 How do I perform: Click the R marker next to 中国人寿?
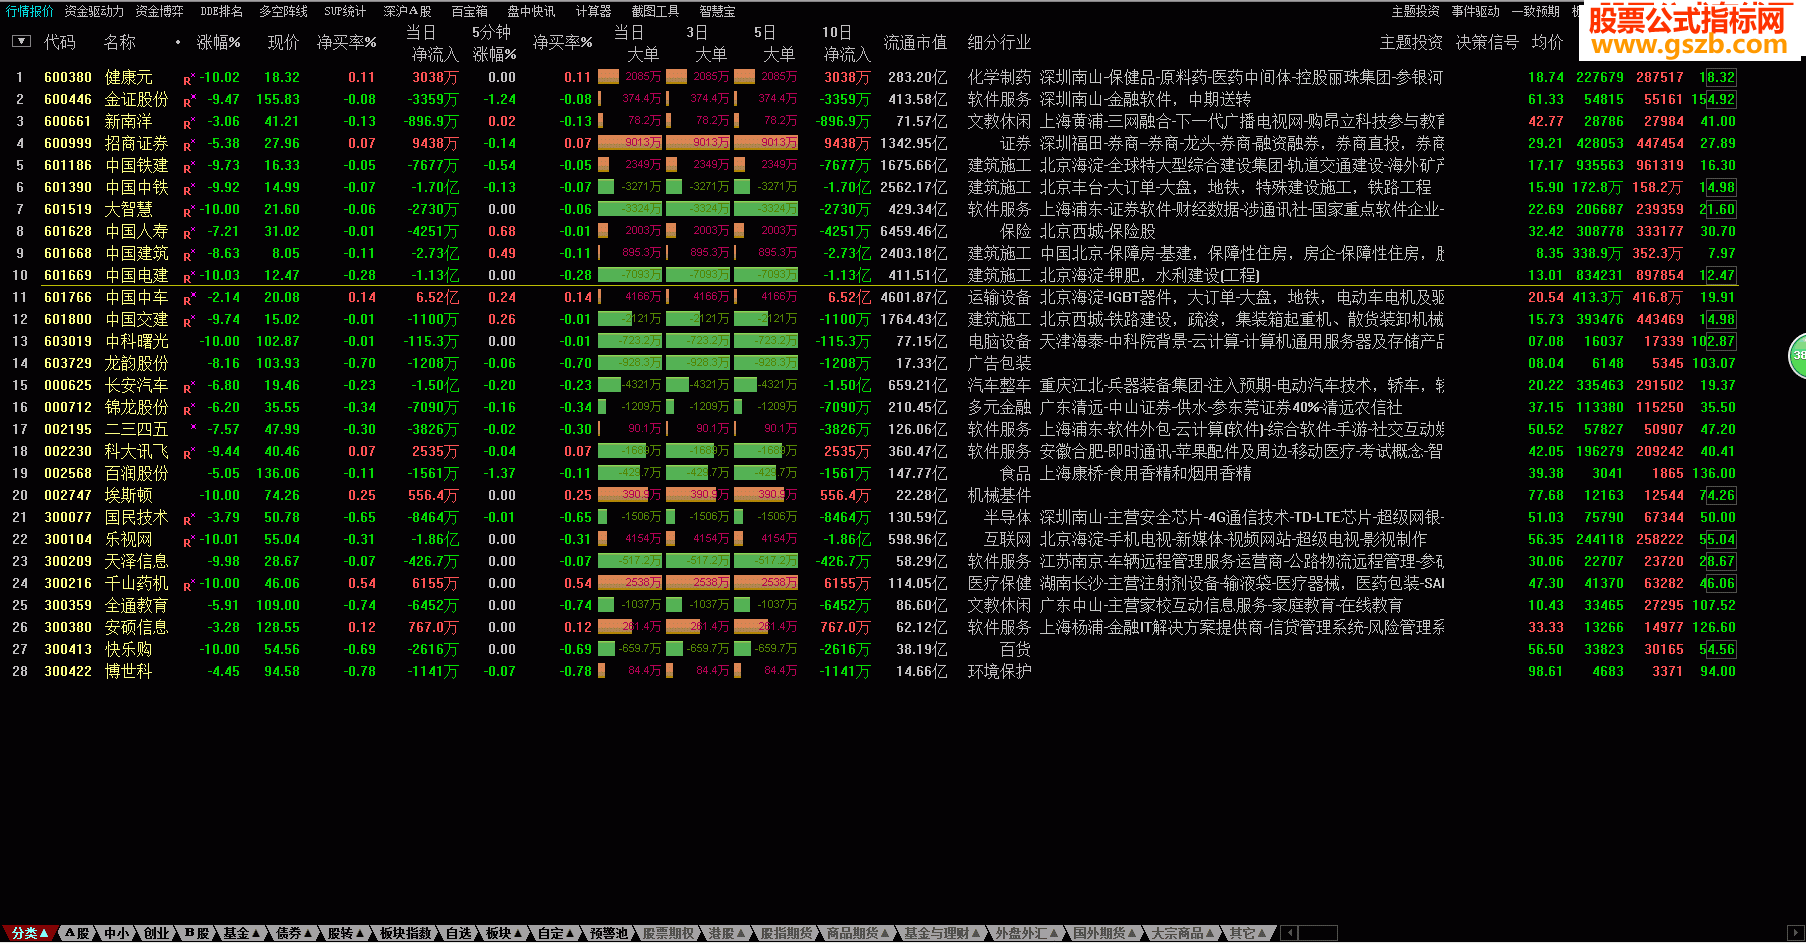click(x=188, y=233)
